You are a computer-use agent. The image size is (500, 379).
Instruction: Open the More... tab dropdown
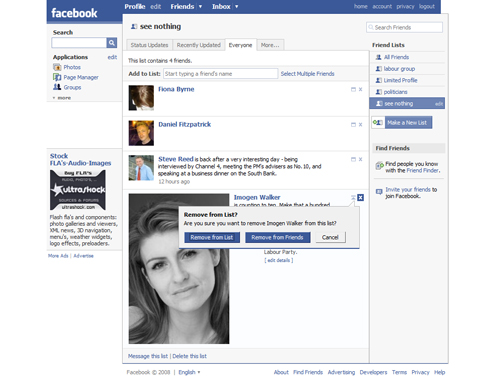click(x=270, y=45)
